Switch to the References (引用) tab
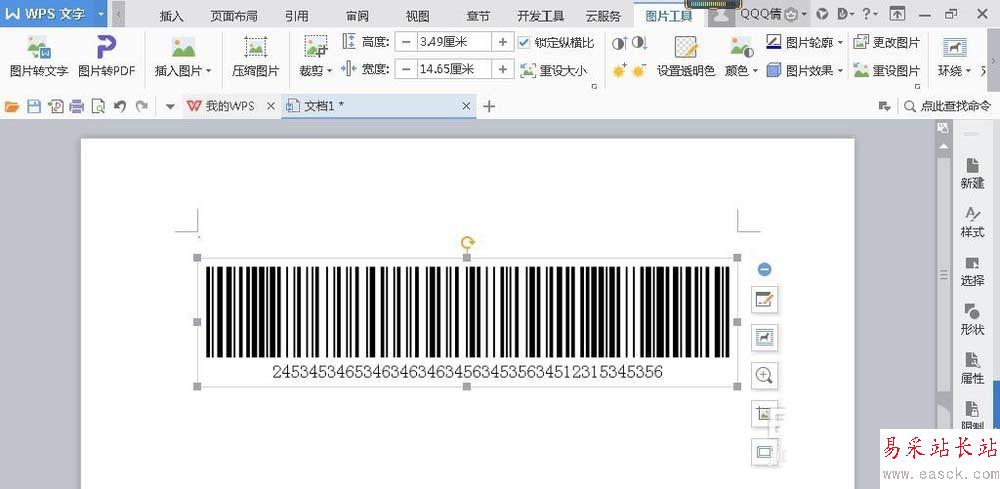Viewport: 1000px width, 489px height. (x=296, y=16)
